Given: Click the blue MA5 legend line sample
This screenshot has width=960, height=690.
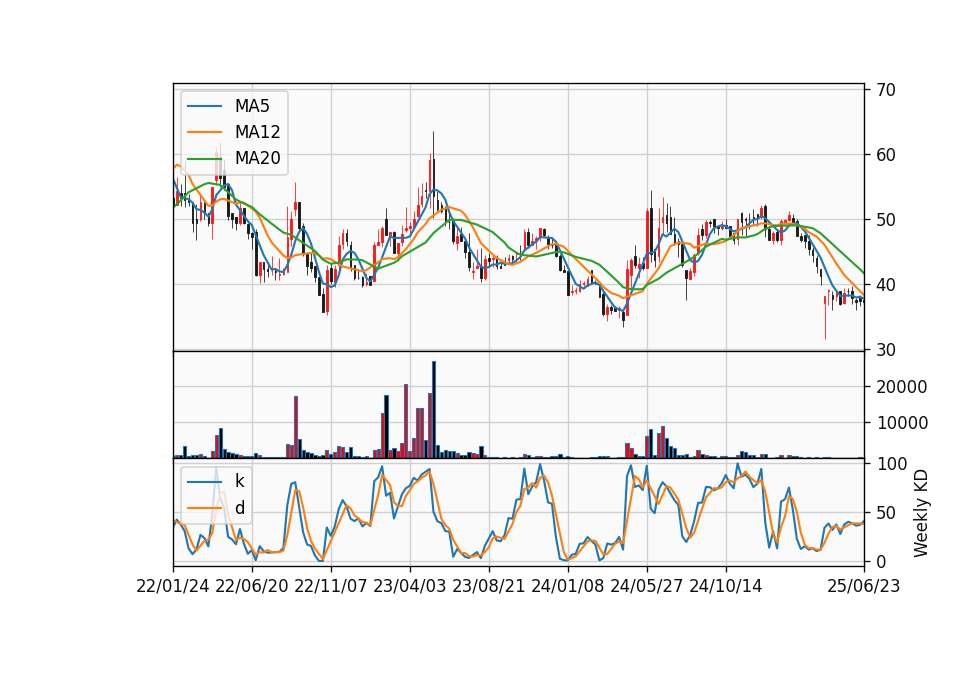Looking at the screenshot, I should point(204,106).
